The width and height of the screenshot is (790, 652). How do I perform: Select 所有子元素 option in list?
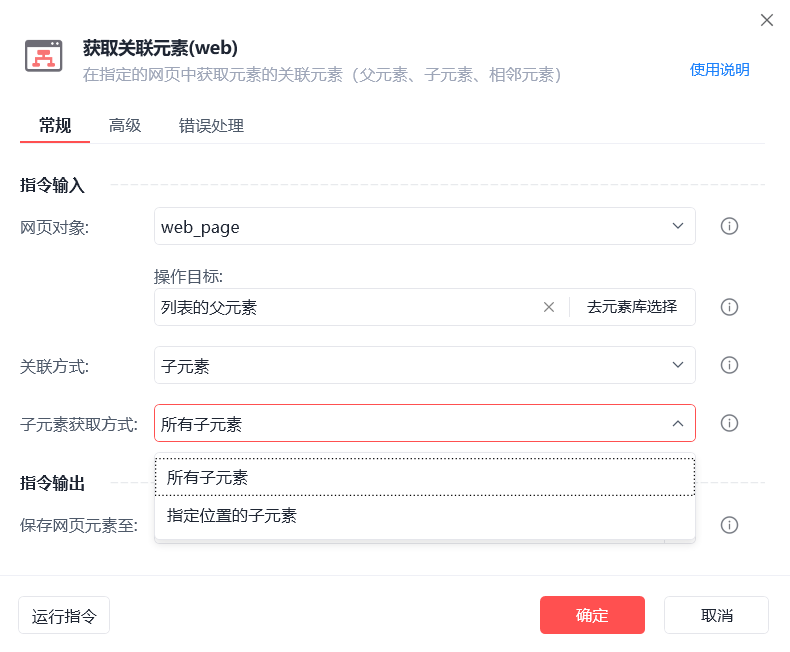pyautogui.click(x=425, y=477)
